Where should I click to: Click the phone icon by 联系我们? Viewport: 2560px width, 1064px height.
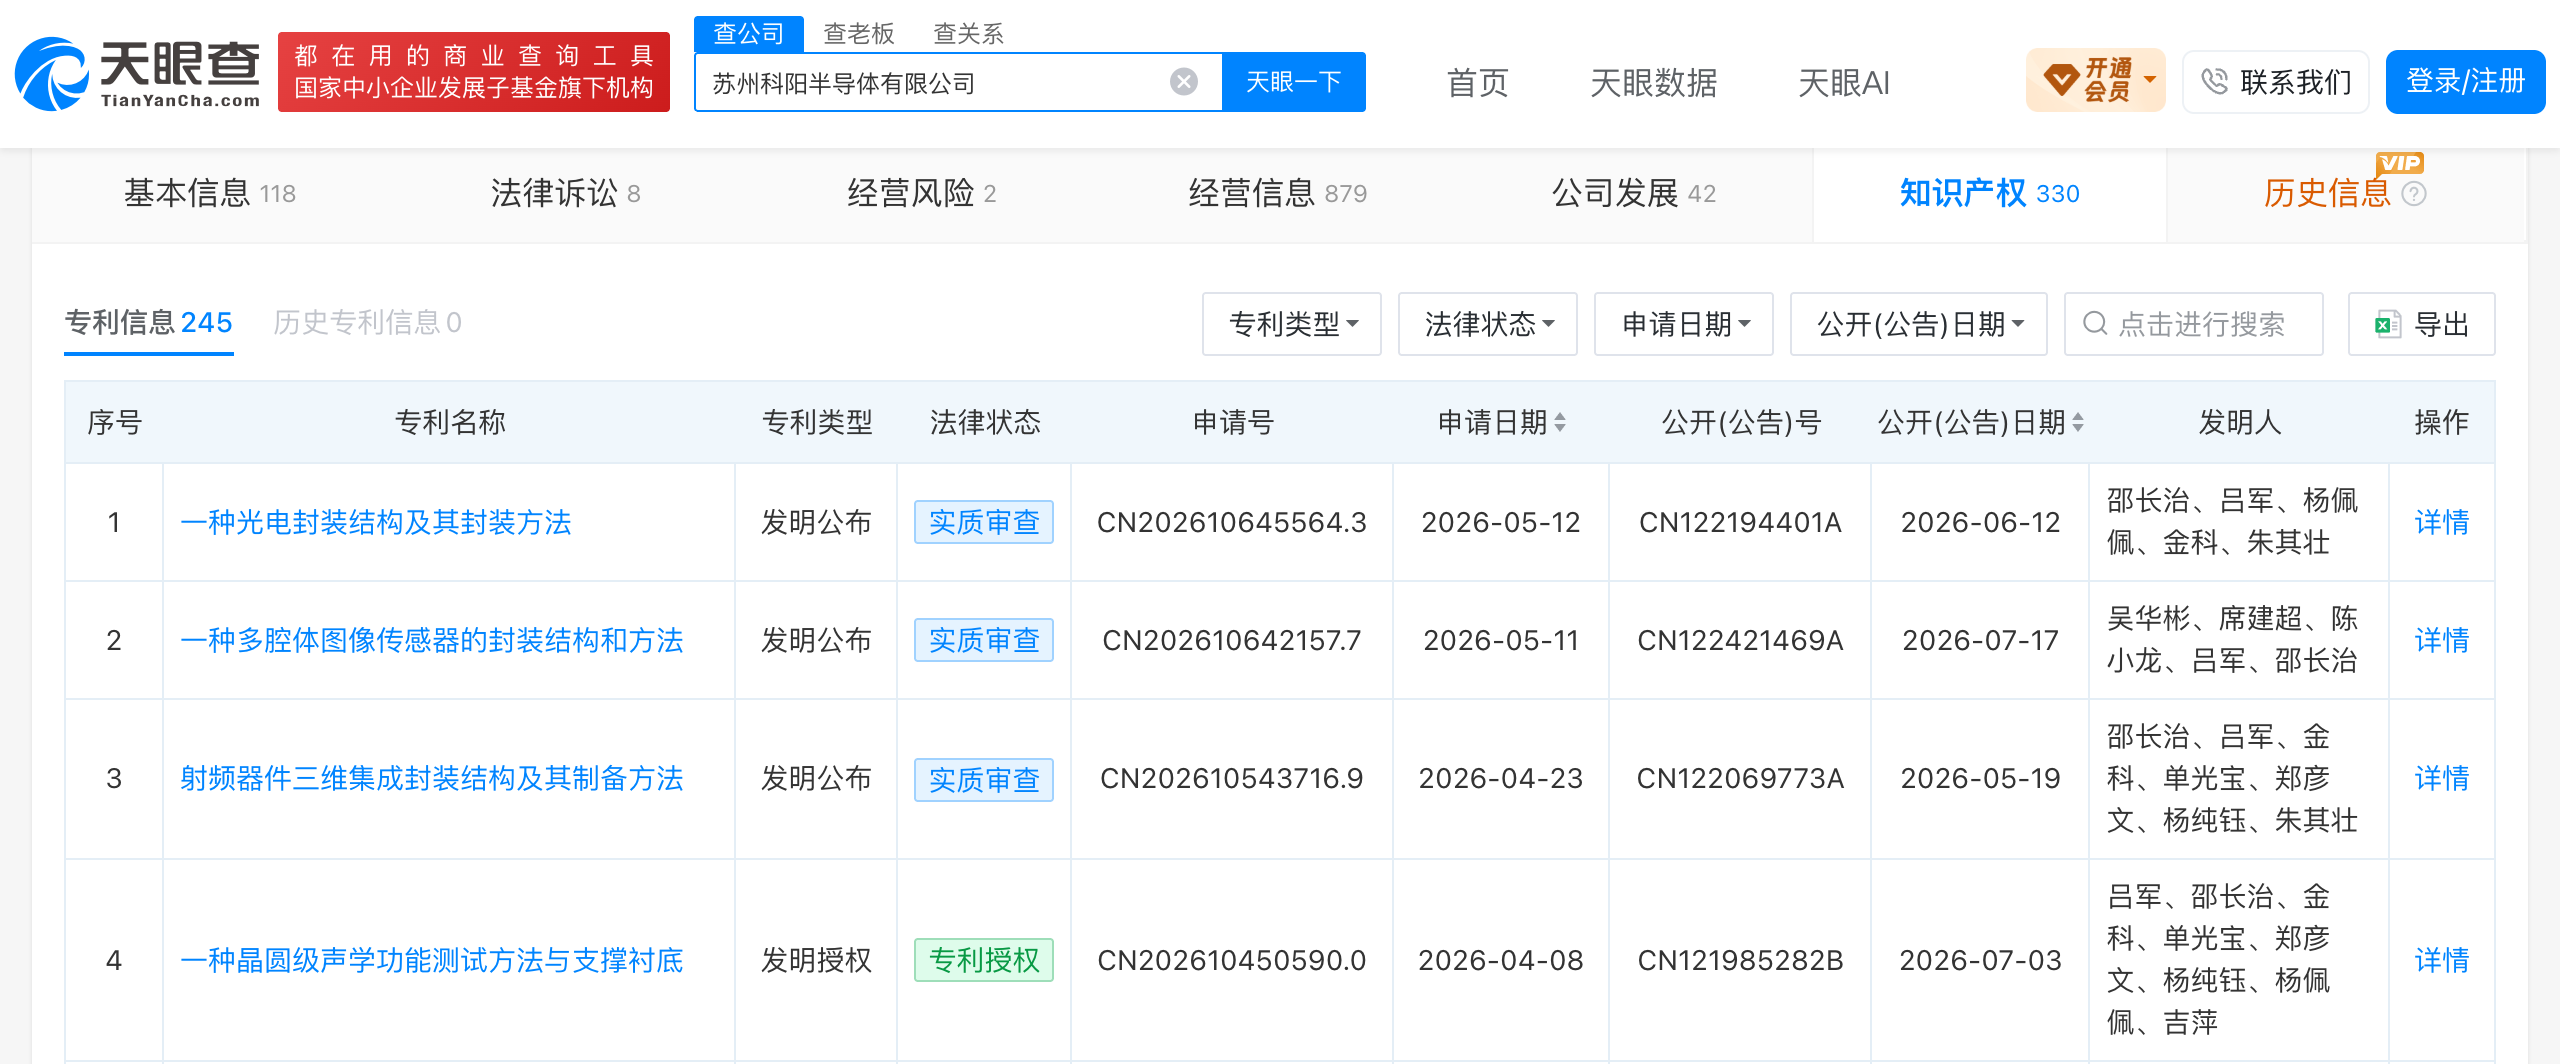click(x=2214, y=82)
